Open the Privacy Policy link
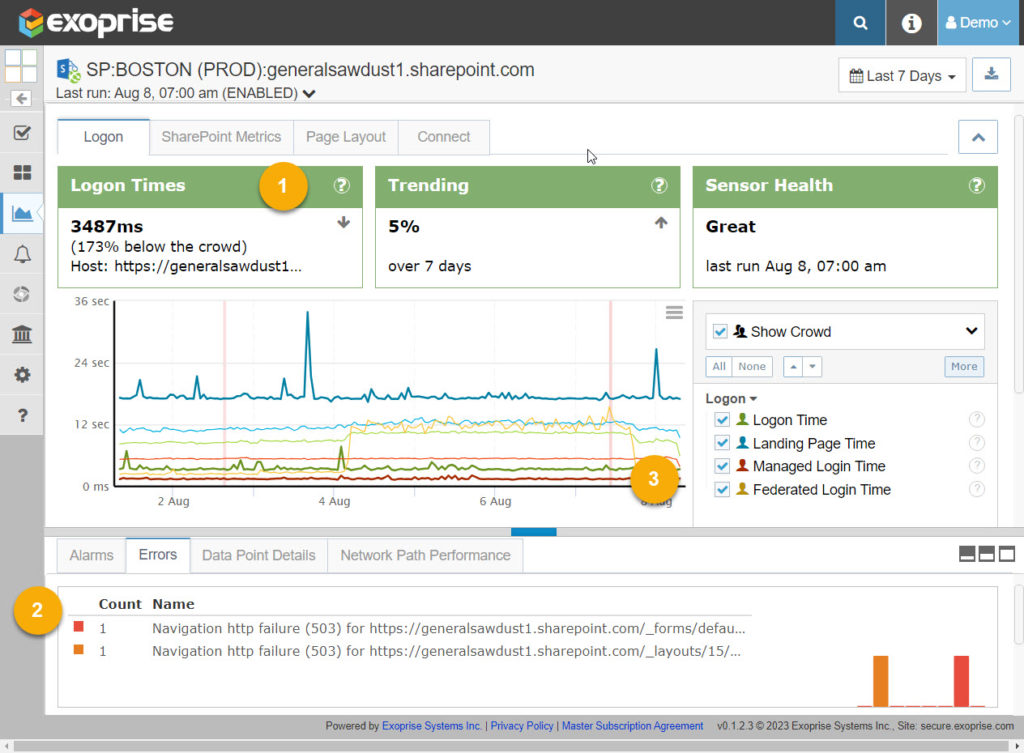Image resolution: width=1024 pixels, height=753 pixels. pos(522,726)
